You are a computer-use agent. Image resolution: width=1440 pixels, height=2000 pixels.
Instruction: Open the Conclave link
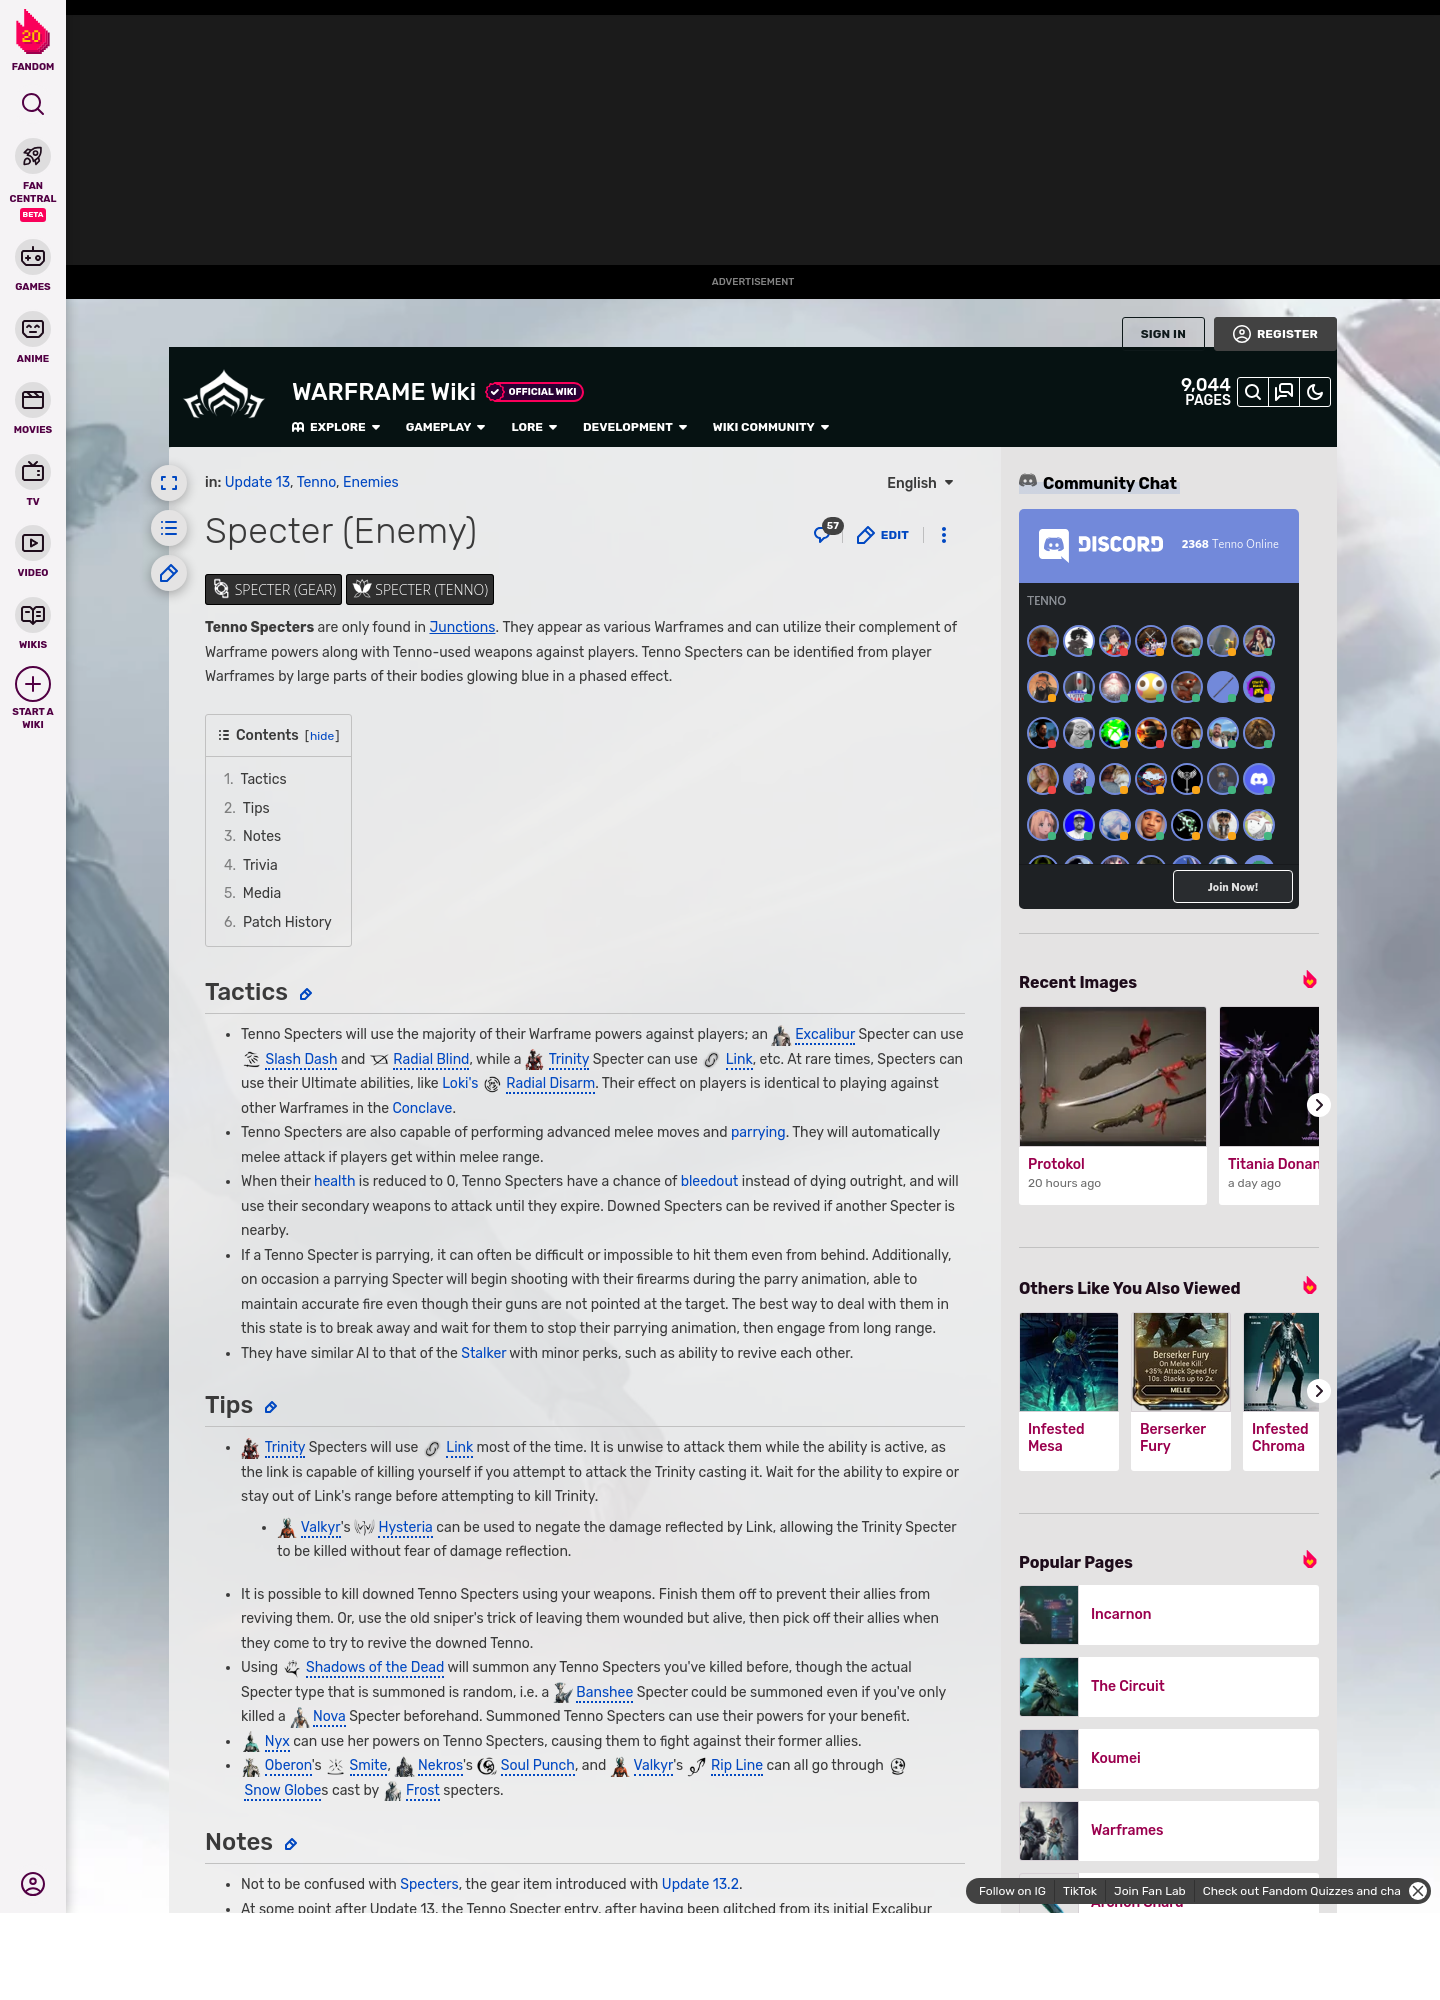tap(422, 1108)
